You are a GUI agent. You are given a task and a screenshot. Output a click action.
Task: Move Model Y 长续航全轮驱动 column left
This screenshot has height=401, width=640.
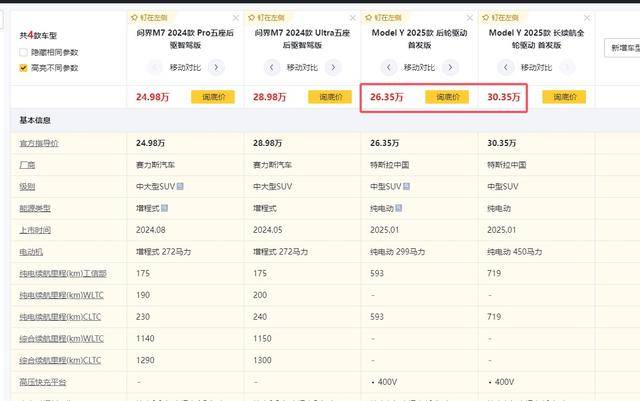[506, 67]
